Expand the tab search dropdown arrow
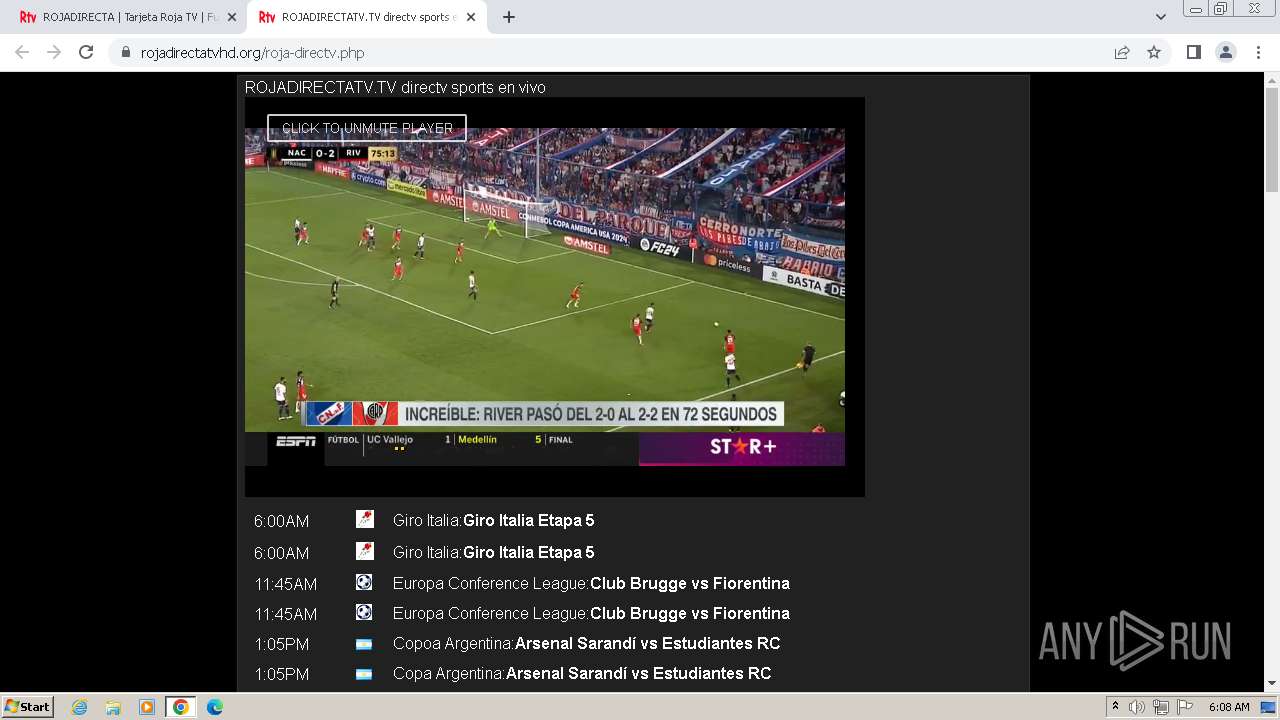Viewport: 1280px width, 720px height. coord(1160,17)
